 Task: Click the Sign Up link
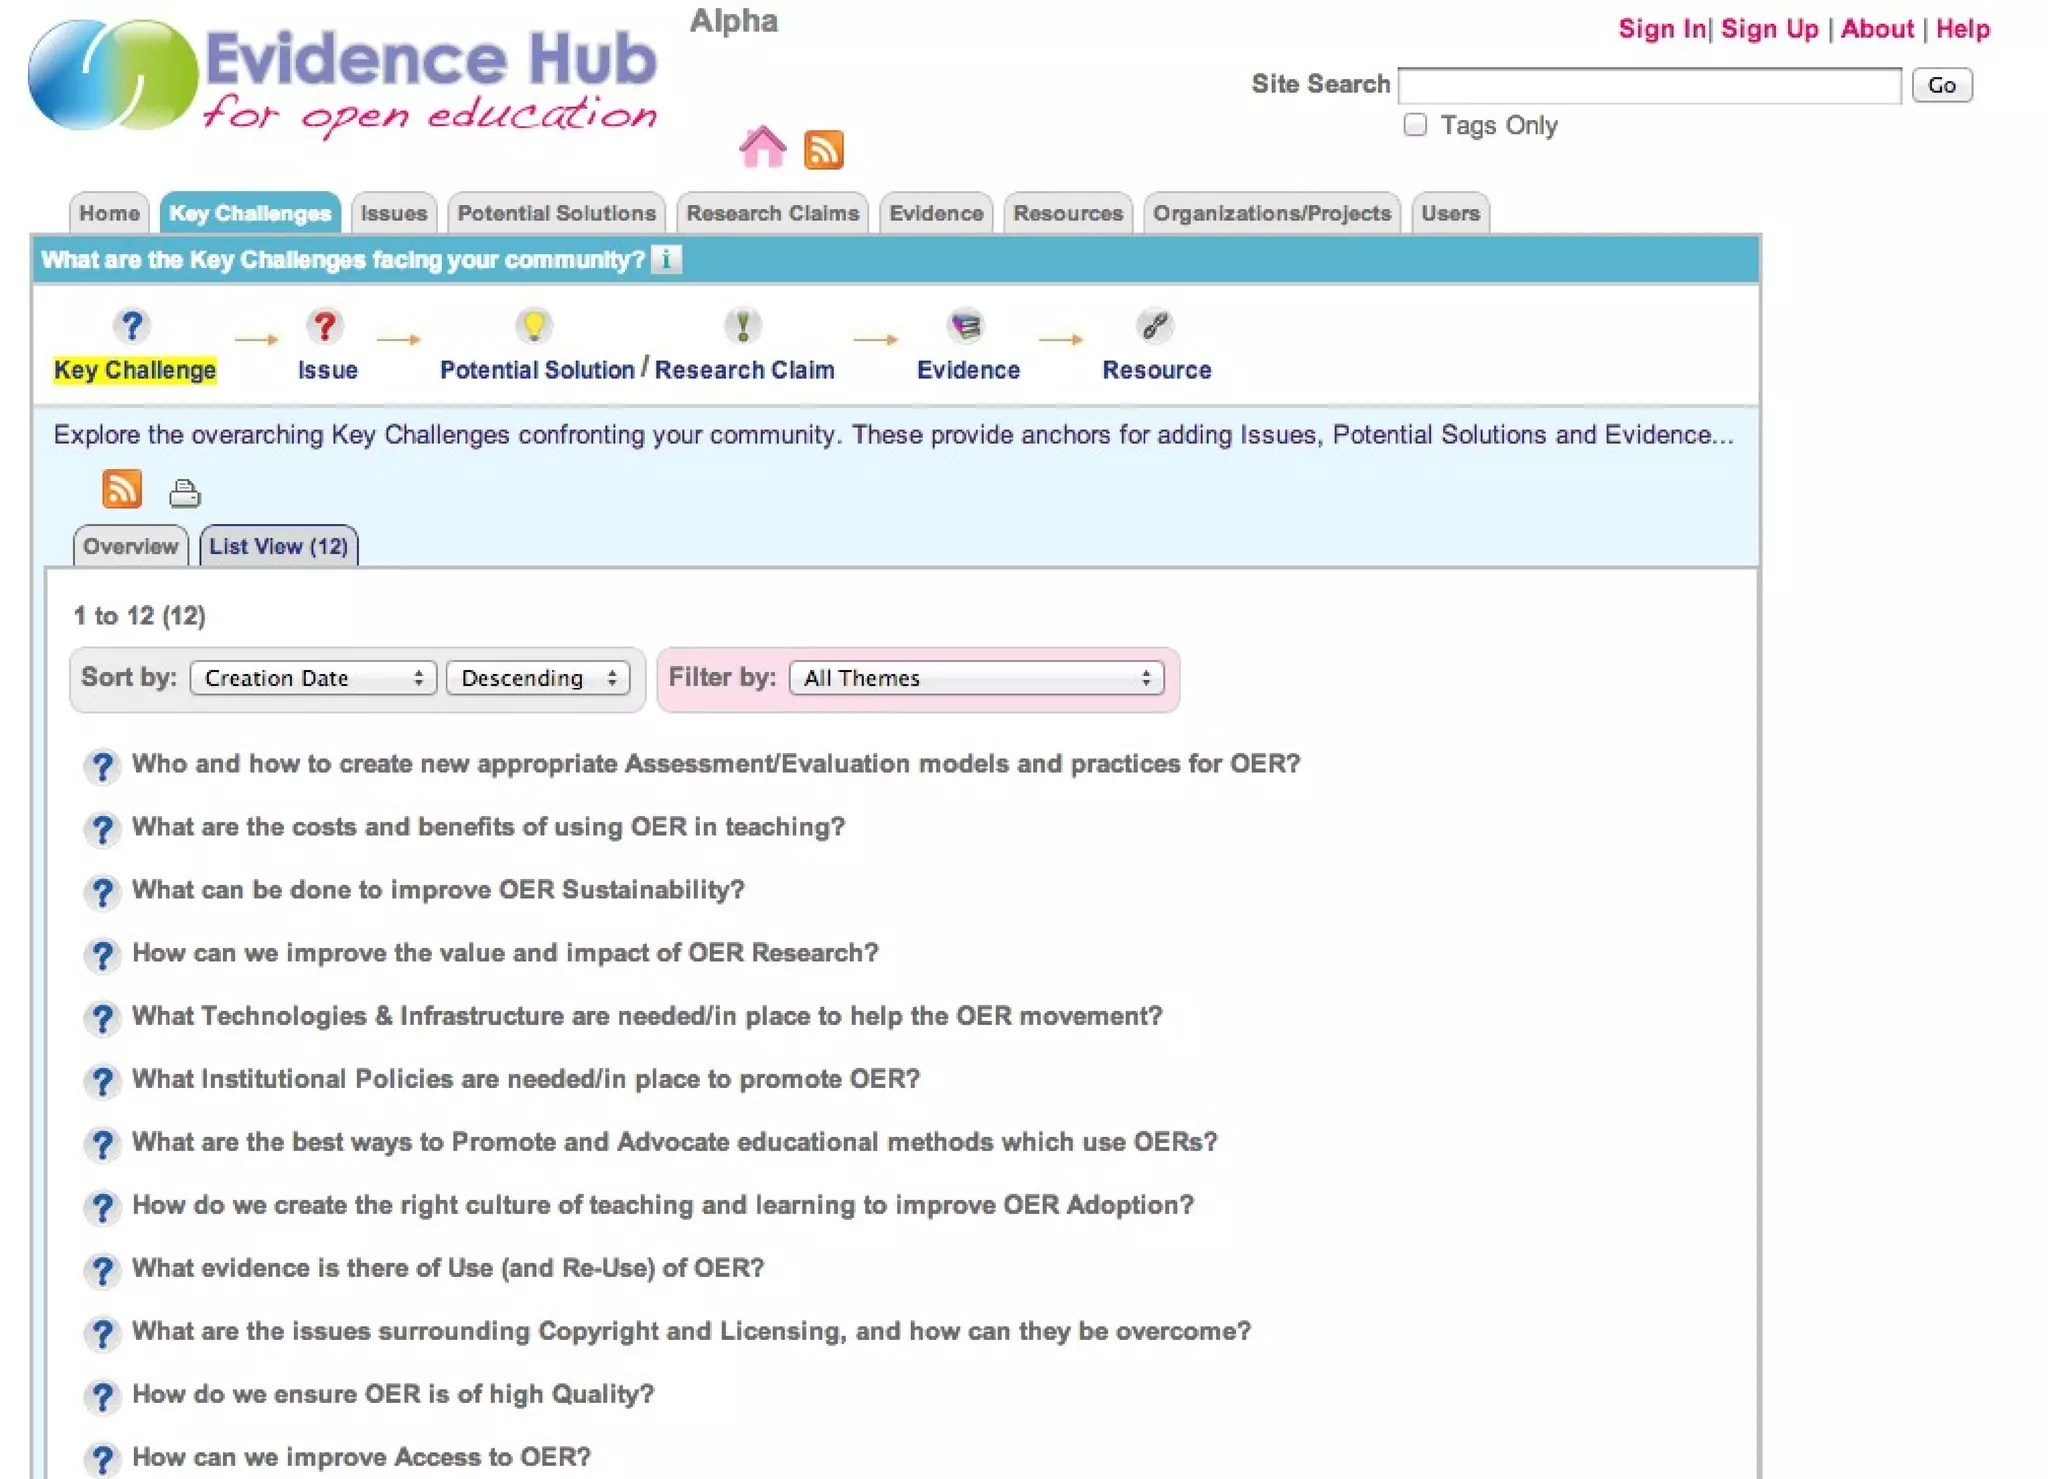[1768, 29]
